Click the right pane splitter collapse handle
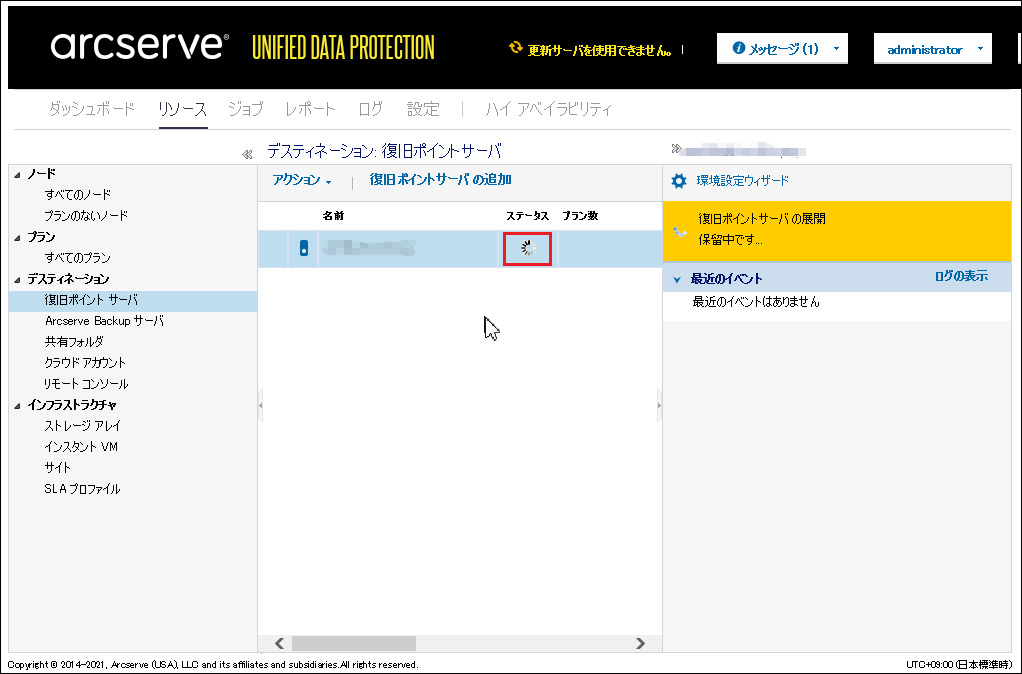 click(x=659, y=405)
